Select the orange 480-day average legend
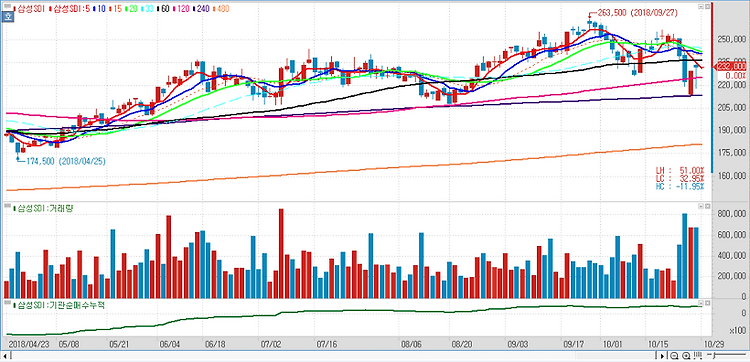Viewport: 750px width, 362px height. click(221, 9)
